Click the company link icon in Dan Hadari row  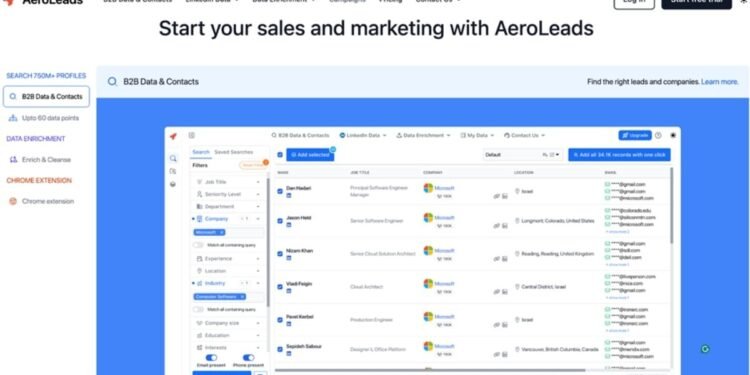[x=496, y=197]
